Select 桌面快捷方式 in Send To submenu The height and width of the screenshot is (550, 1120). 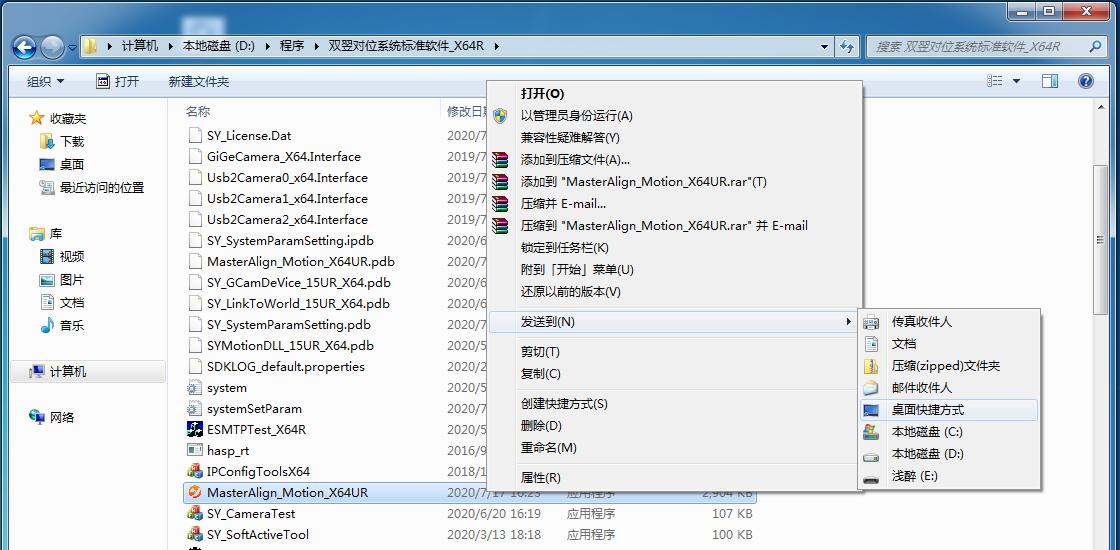click(x=927, y=410)
